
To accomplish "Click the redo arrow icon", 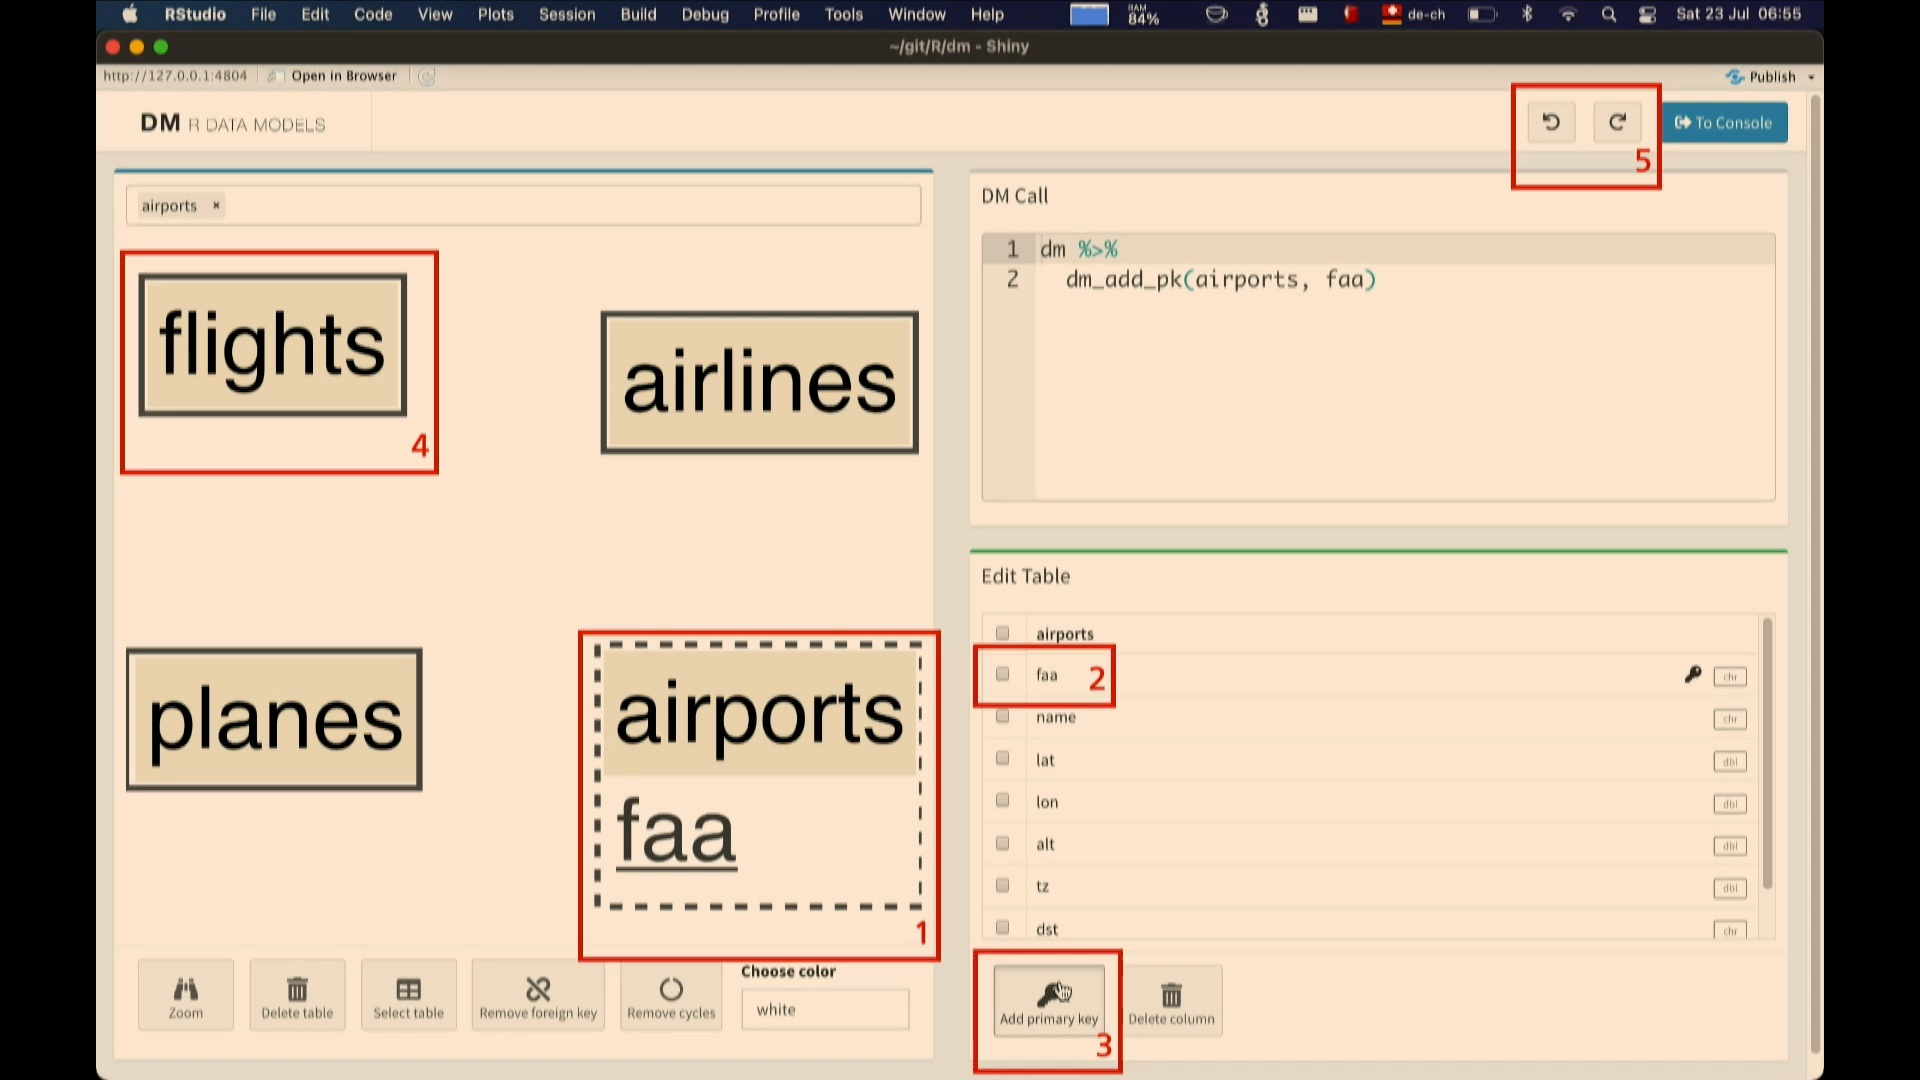I will 1618,122.
